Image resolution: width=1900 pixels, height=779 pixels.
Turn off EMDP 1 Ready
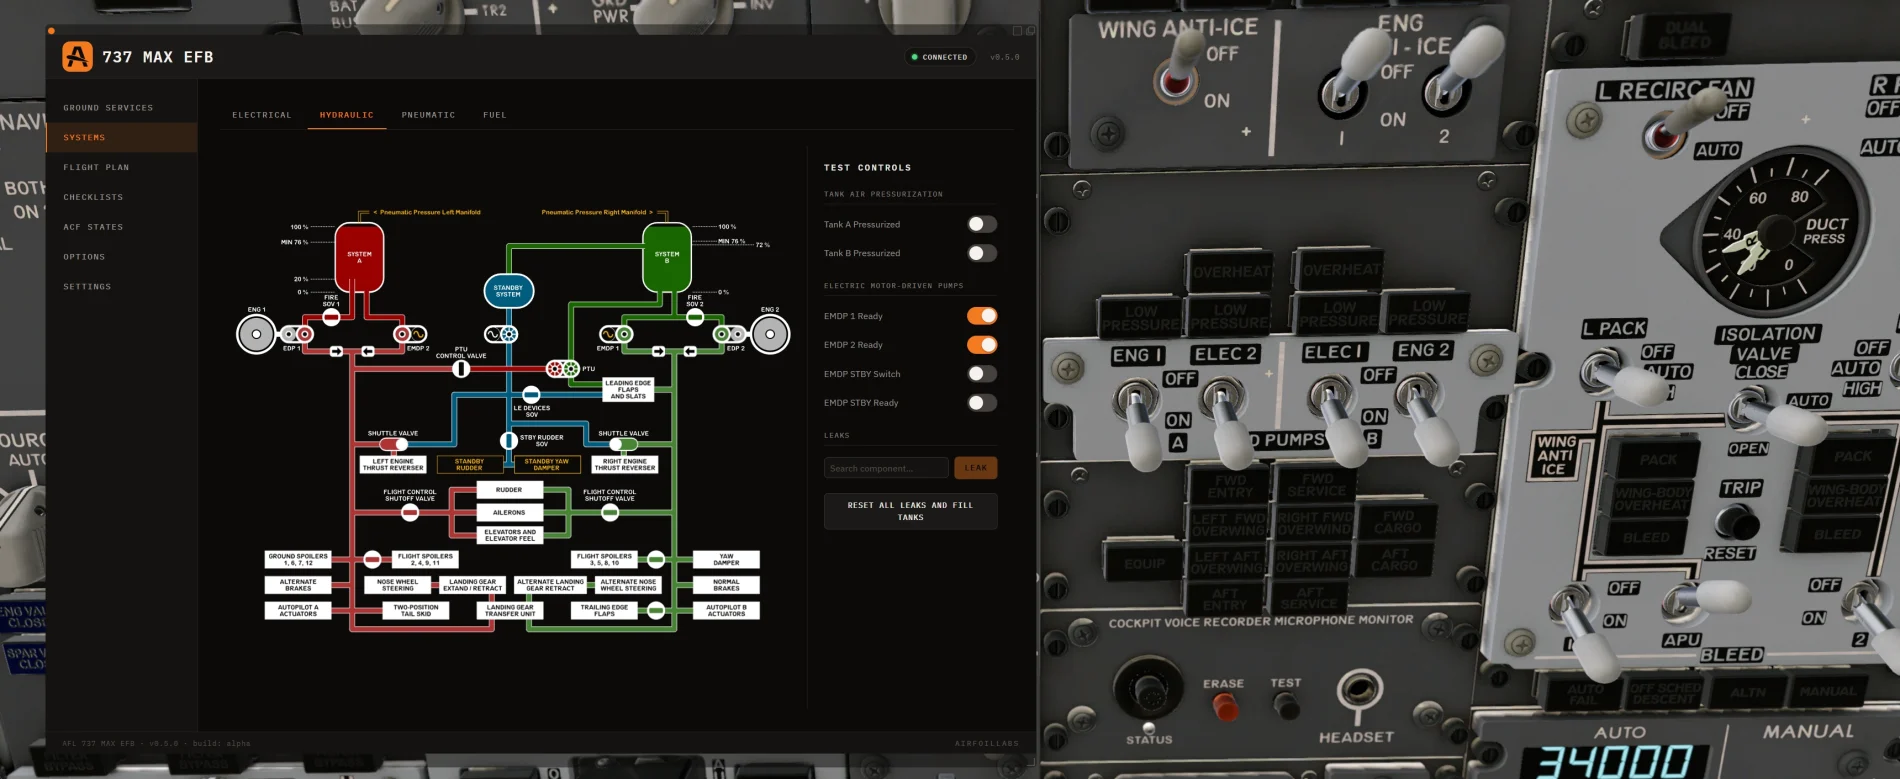982,316
